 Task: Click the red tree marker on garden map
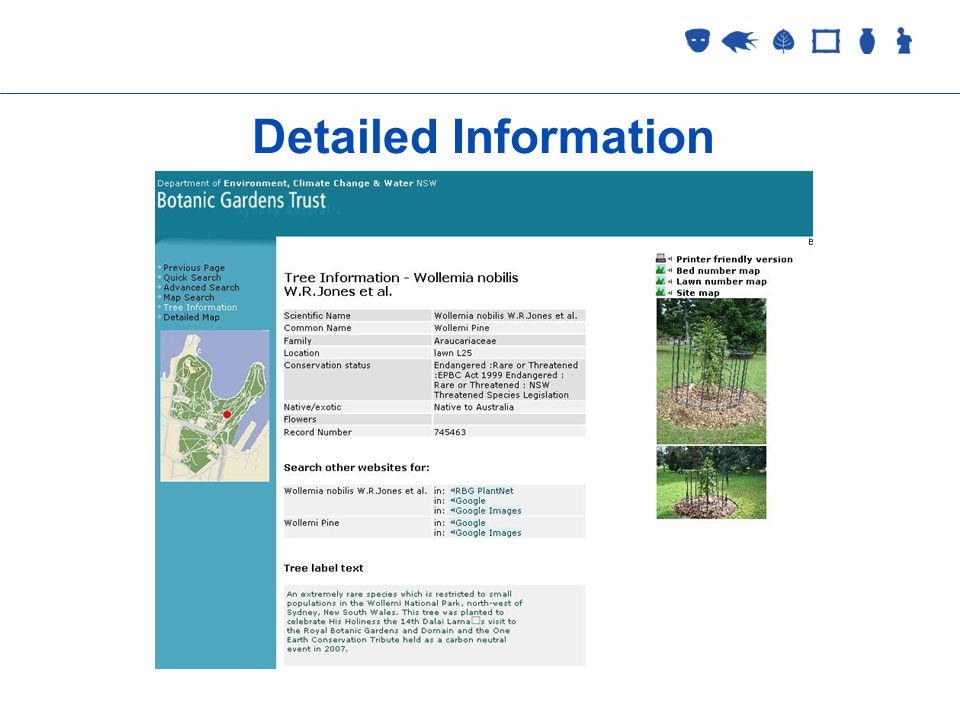click(x=227, y=414)
